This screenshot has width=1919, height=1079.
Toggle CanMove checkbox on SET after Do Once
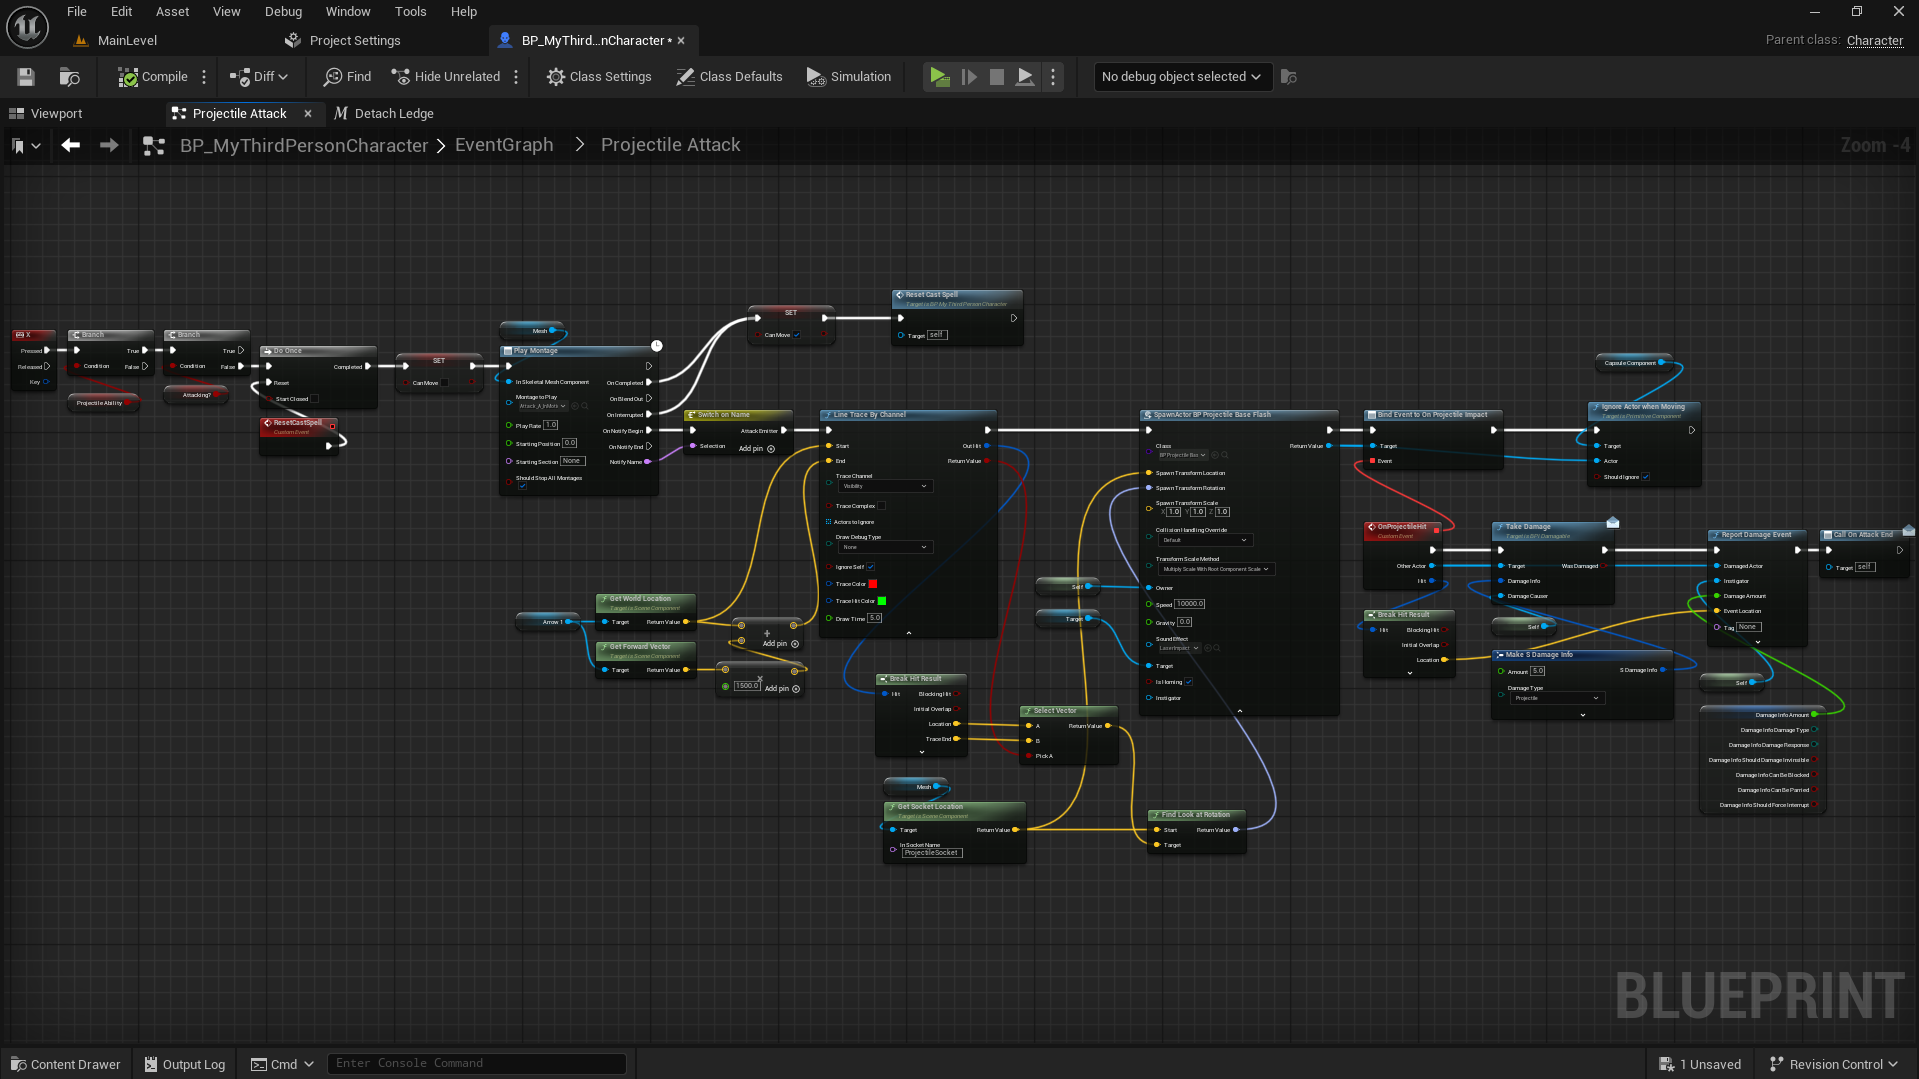coord(444,383)
